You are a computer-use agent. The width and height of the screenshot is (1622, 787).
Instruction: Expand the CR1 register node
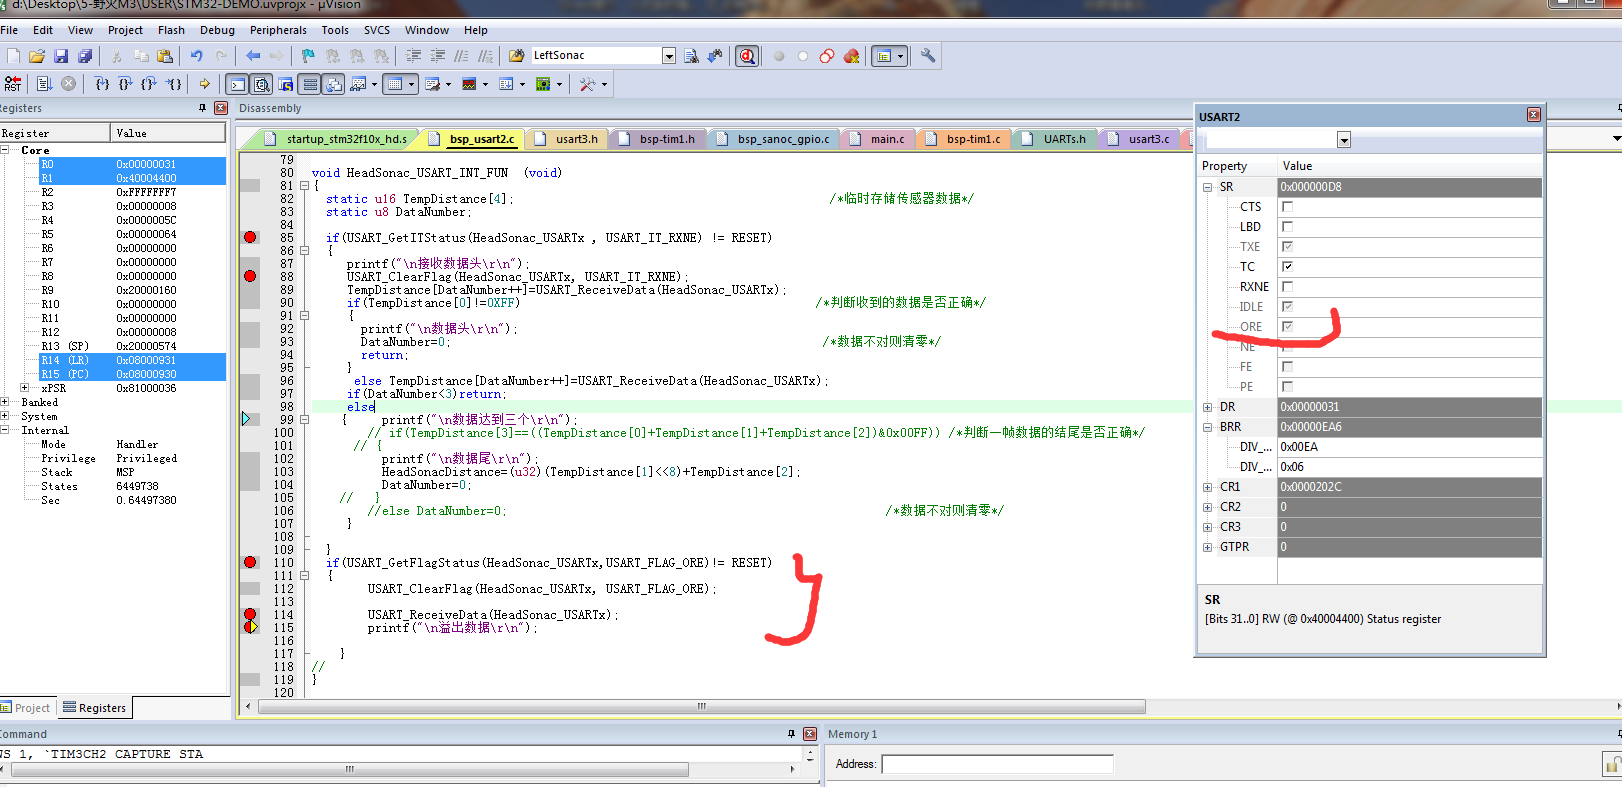tap(1207, 487)
